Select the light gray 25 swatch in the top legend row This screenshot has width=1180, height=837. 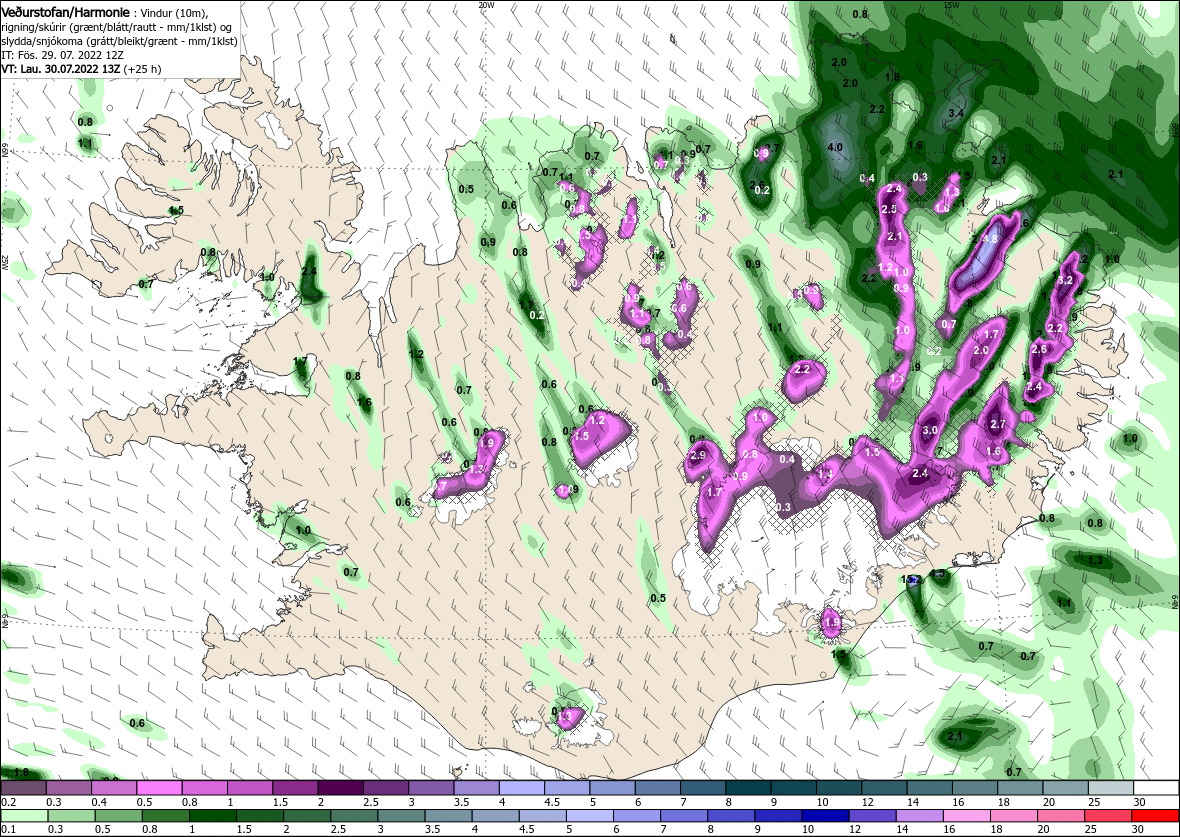1112,787
